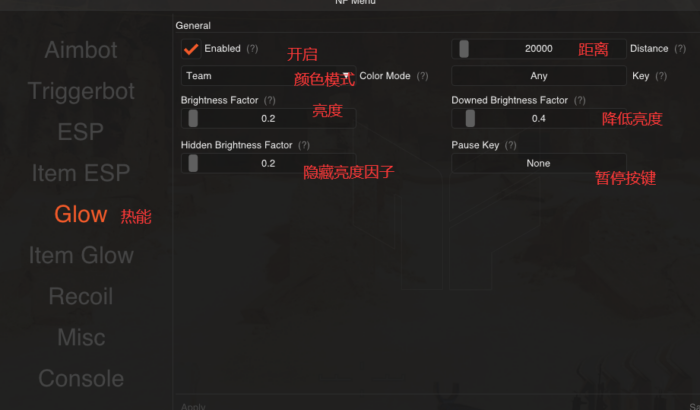Click the help icon beside Distance
This screenshot has height=410, width=700.
click(680, 49)
